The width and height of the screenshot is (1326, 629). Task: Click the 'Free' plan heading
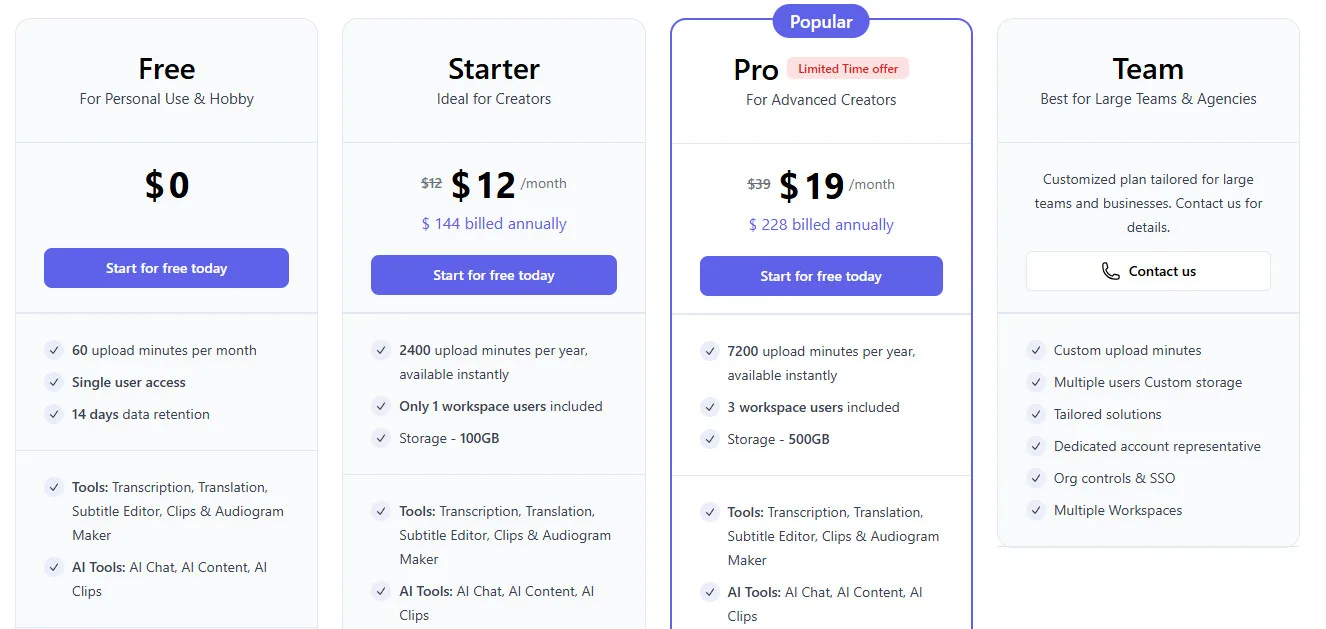click(166, 69)
